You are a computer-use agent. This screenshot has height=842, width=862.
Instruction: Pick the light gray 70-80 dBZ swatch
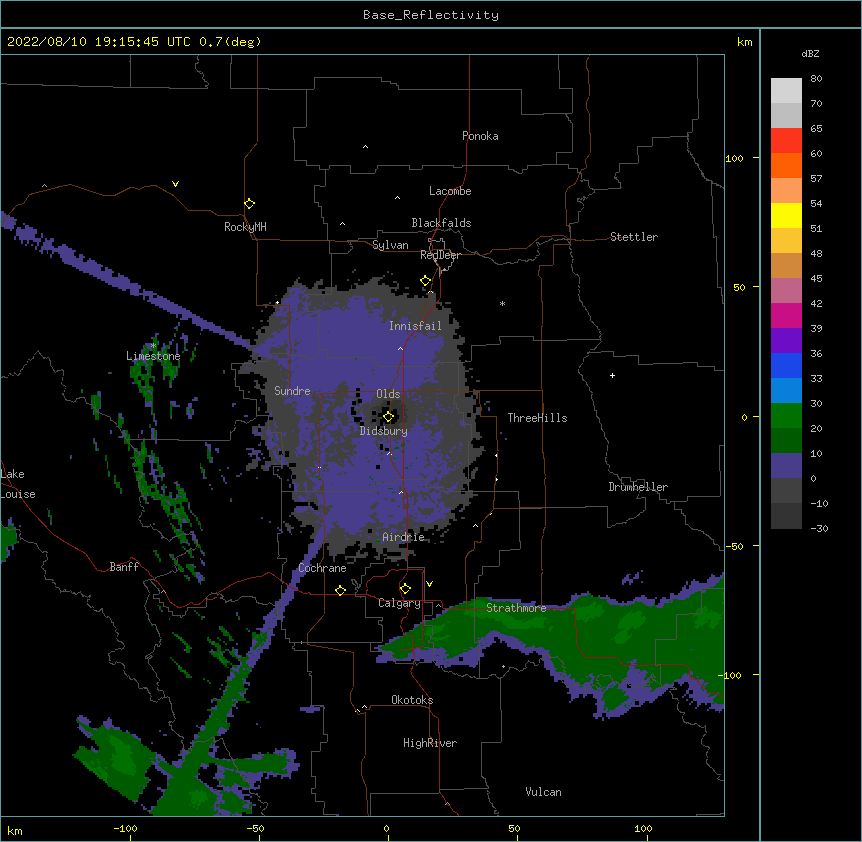tap(786, 91)
